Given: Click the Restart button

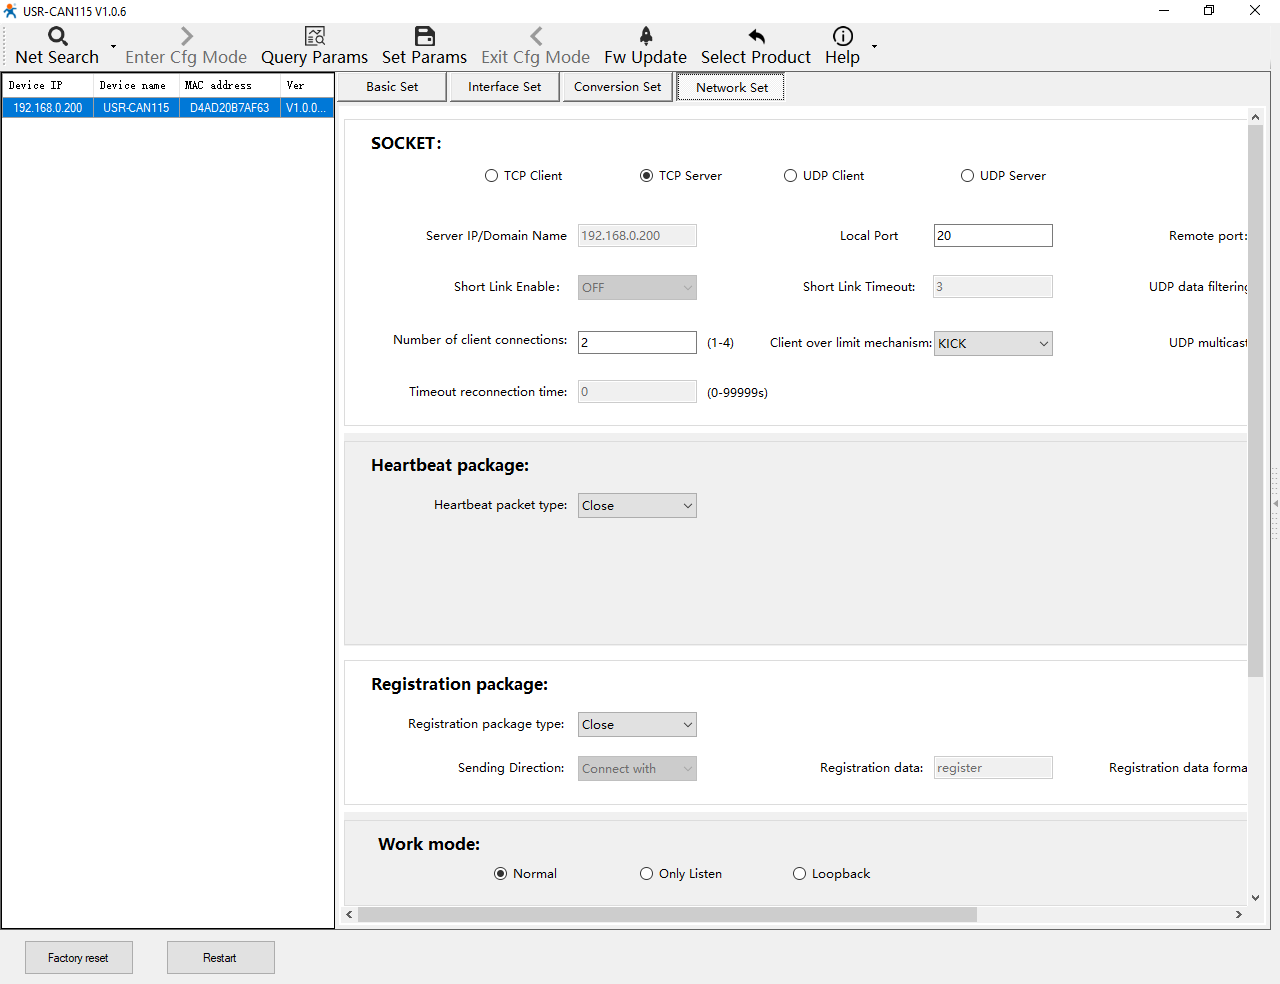Looking at the screenshot, I should pyautogui.click(x=220, y=958).
